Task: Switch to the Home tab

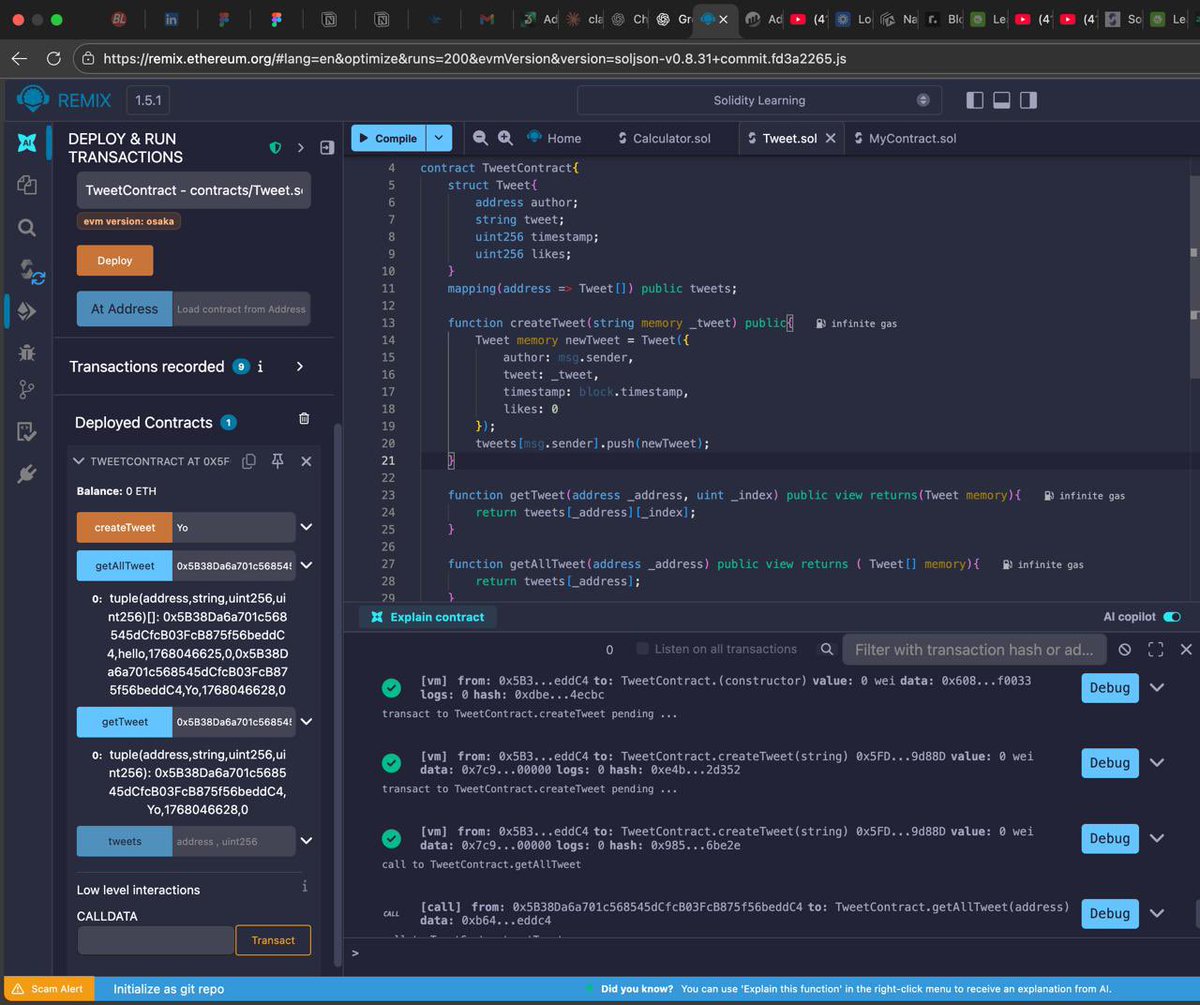Action: pyautogui.click(x=553, y=138)
